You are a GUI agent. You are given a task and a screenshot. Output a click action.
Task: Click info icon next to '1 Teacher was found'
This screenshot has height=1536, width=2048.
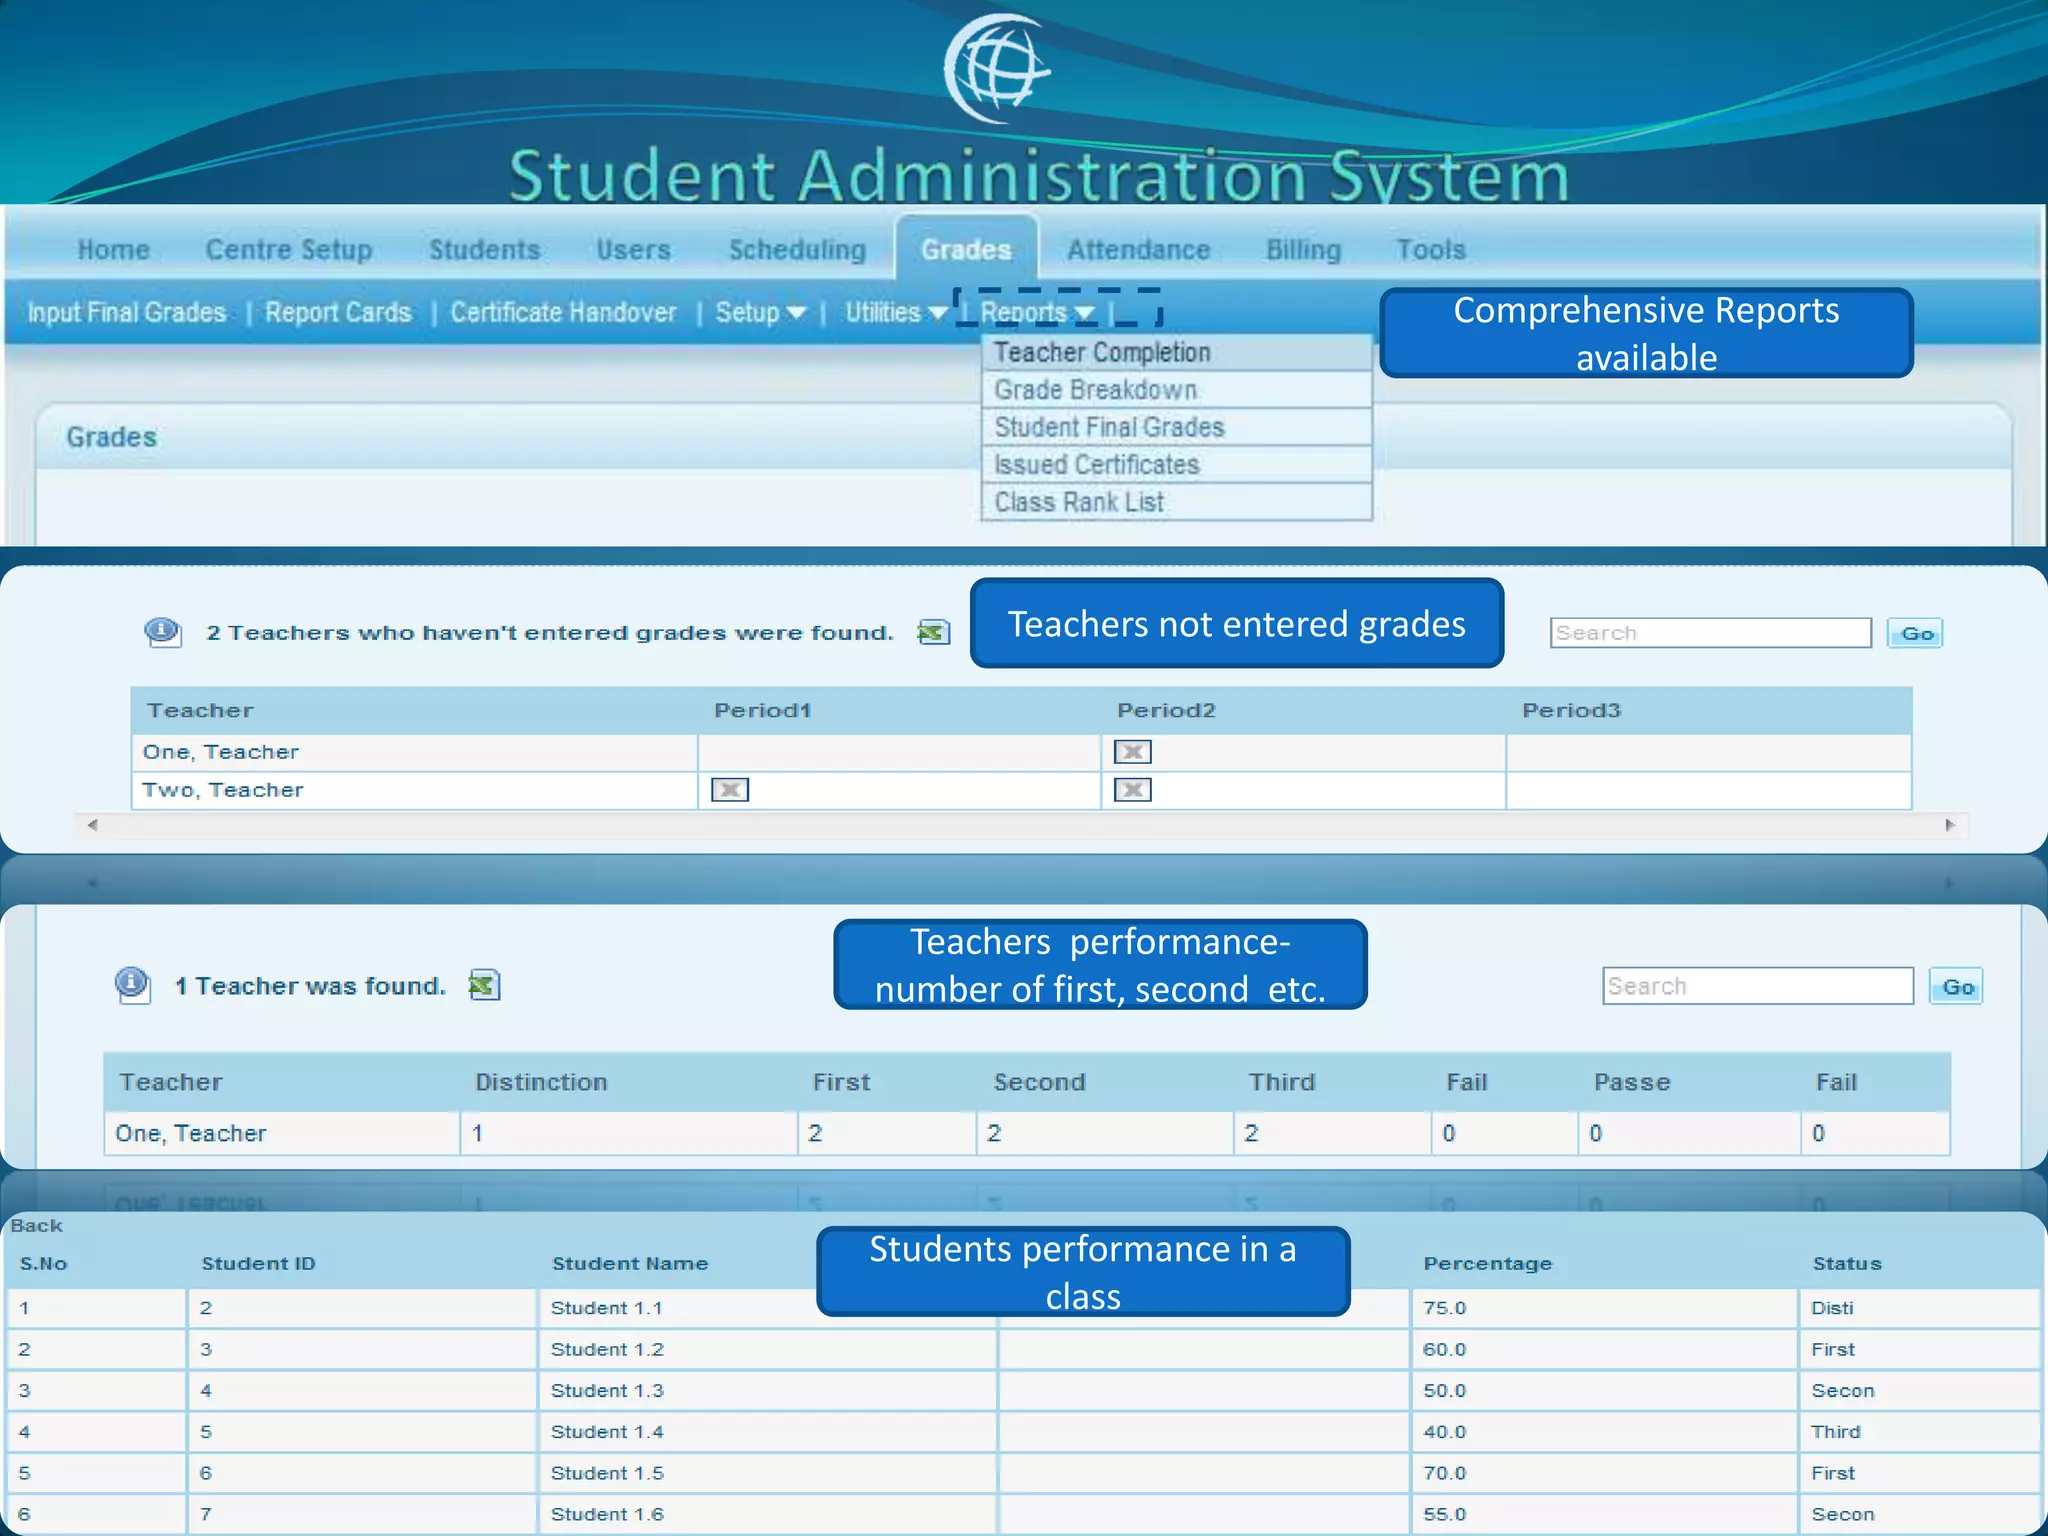(132, 984)
